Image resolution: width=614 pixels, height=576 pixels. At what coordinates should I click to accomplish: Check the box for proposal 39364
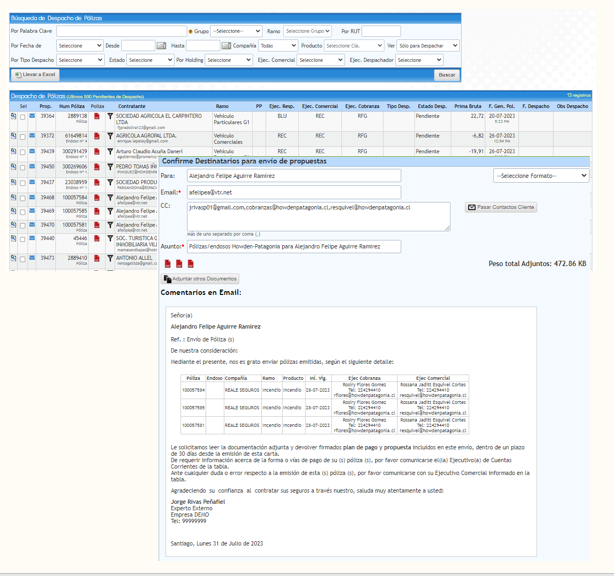tap(23, 117)
